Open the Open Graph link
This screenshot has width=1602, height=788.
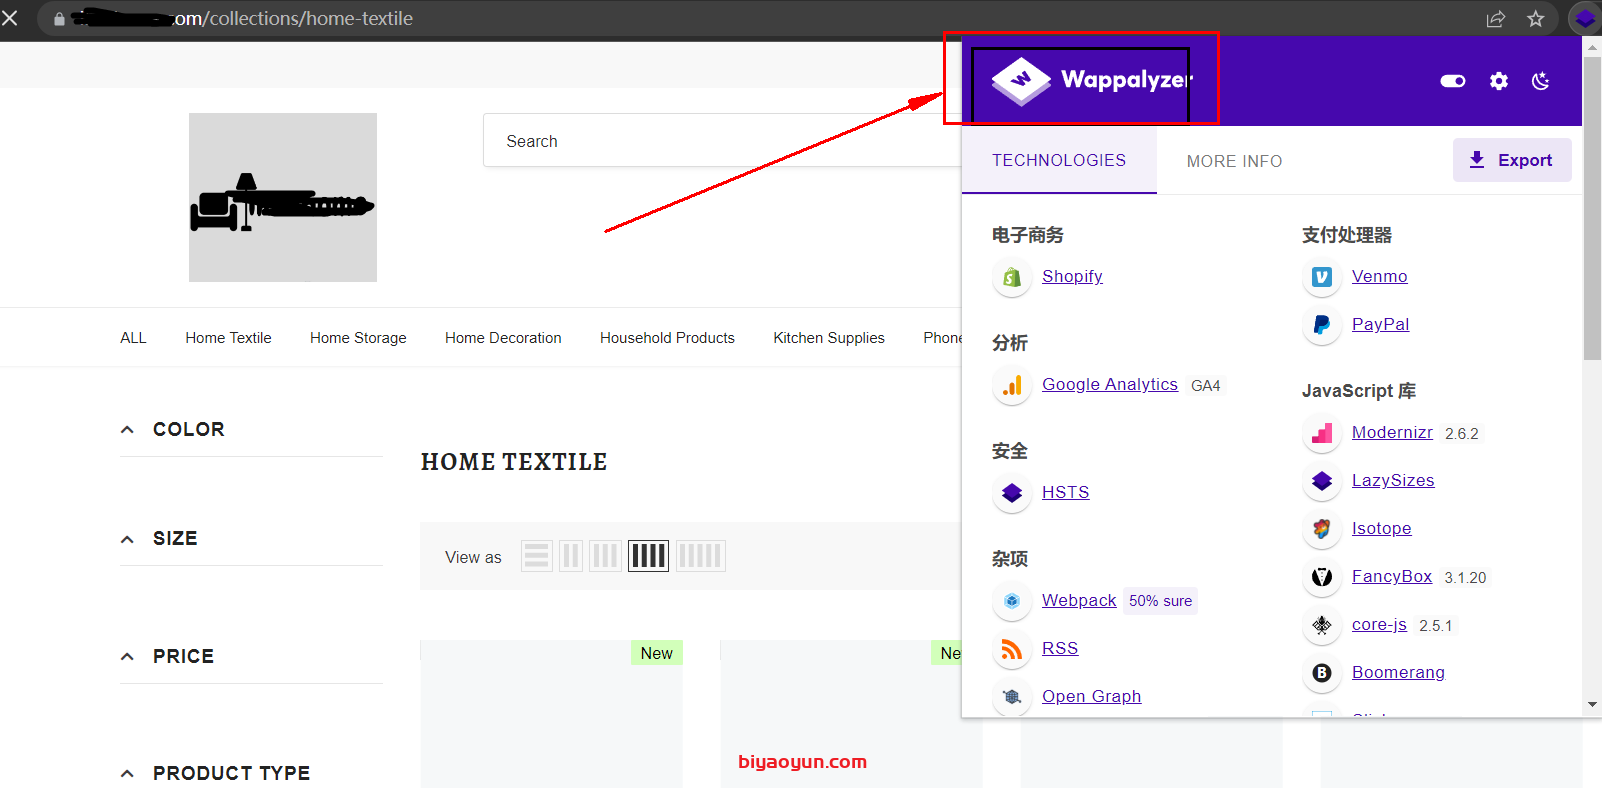[1091, 696]
